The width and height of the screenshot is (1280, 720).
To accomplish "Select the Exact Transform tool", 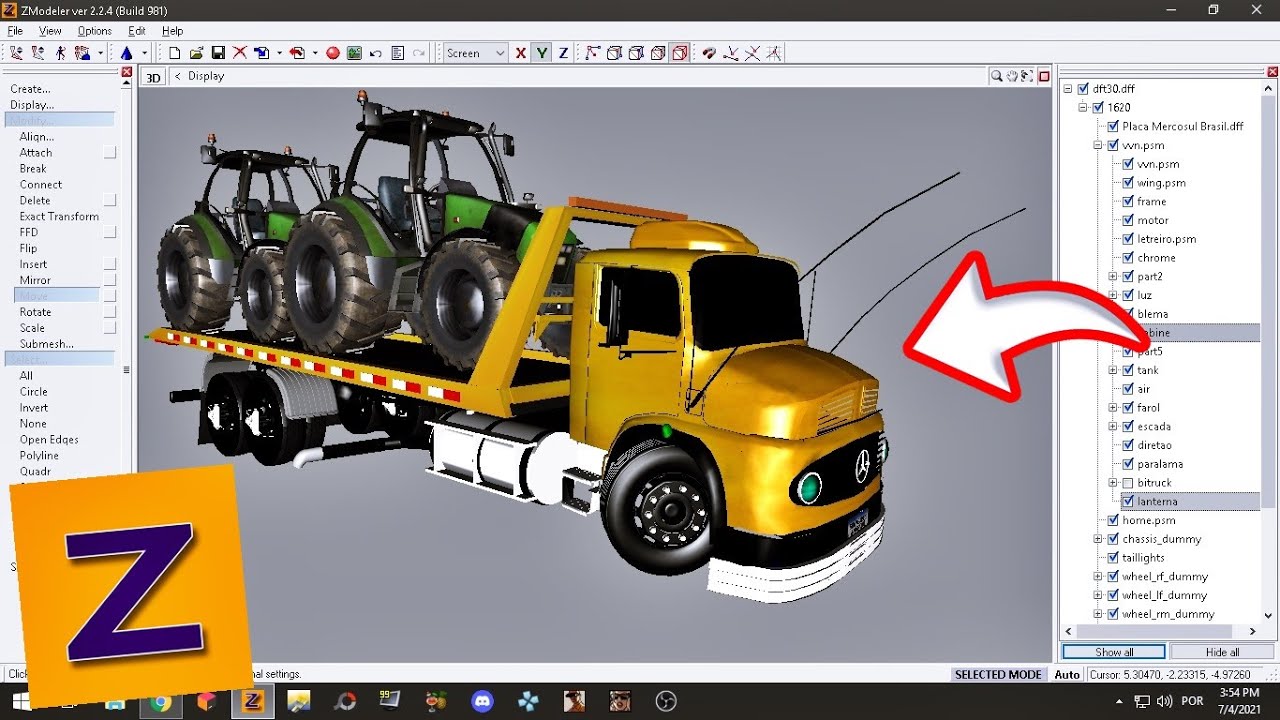I will (59, 216).
